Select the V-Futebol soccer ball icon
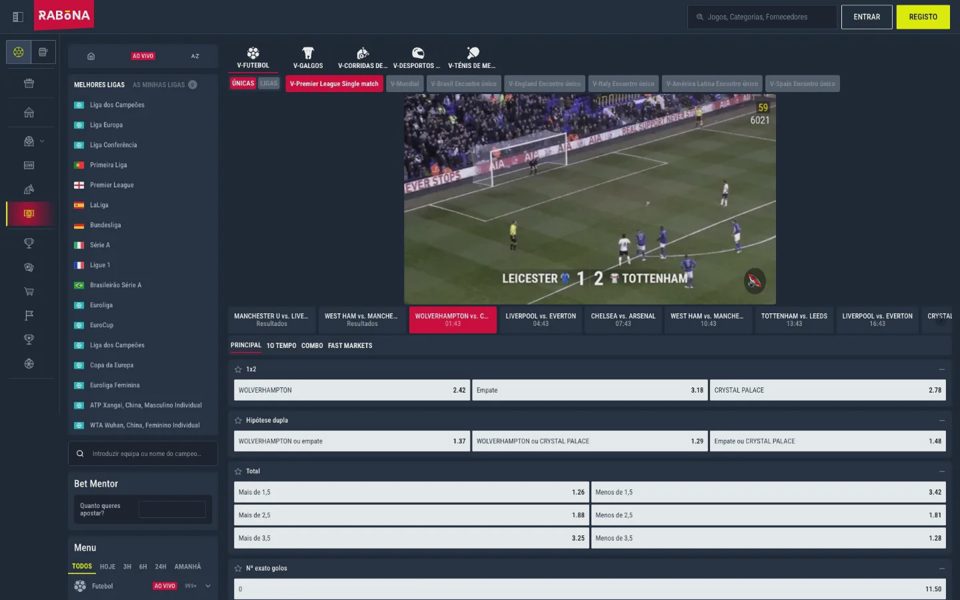Screen dimensions: 960x600 [253, 53]
